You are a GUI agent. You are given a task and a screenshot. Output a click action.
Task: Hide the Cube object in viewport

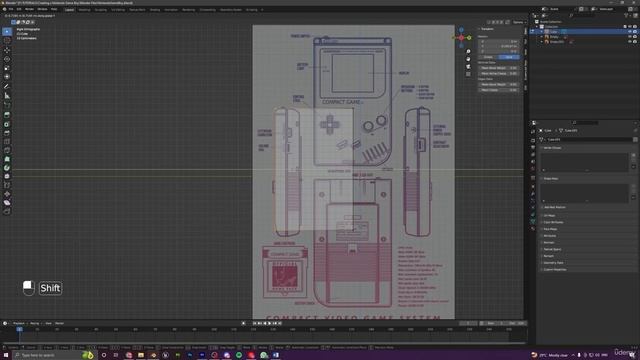click(x=630, y=31)
